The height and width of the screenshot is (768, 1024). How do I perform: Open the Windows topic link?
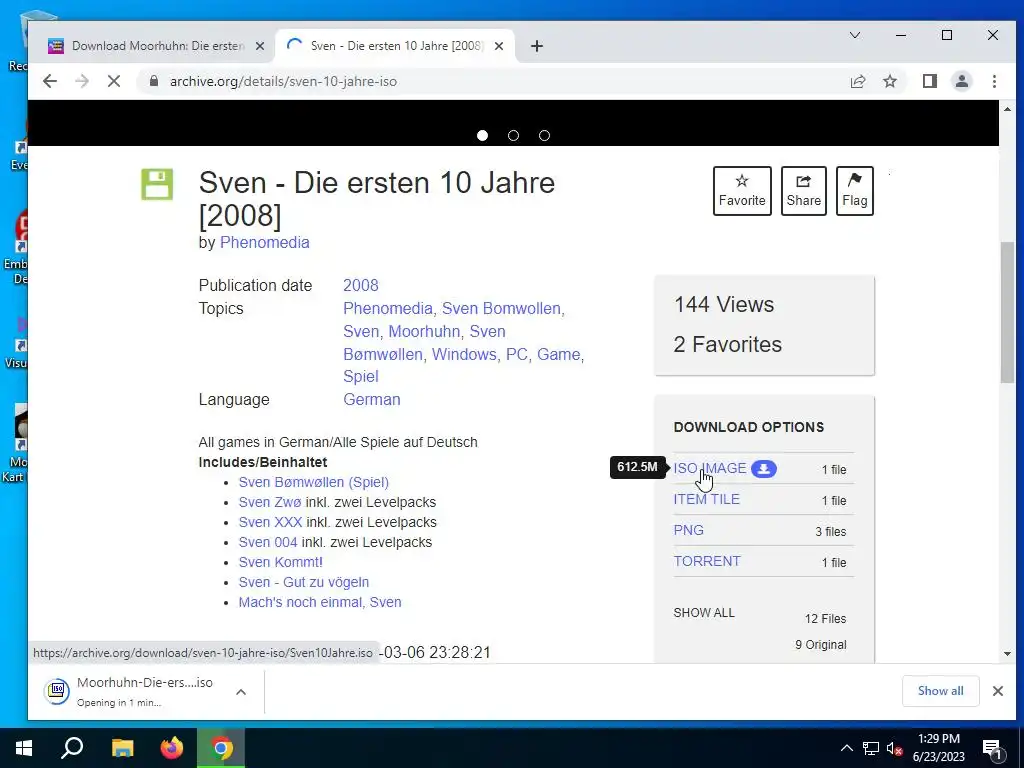pos(464,354)
